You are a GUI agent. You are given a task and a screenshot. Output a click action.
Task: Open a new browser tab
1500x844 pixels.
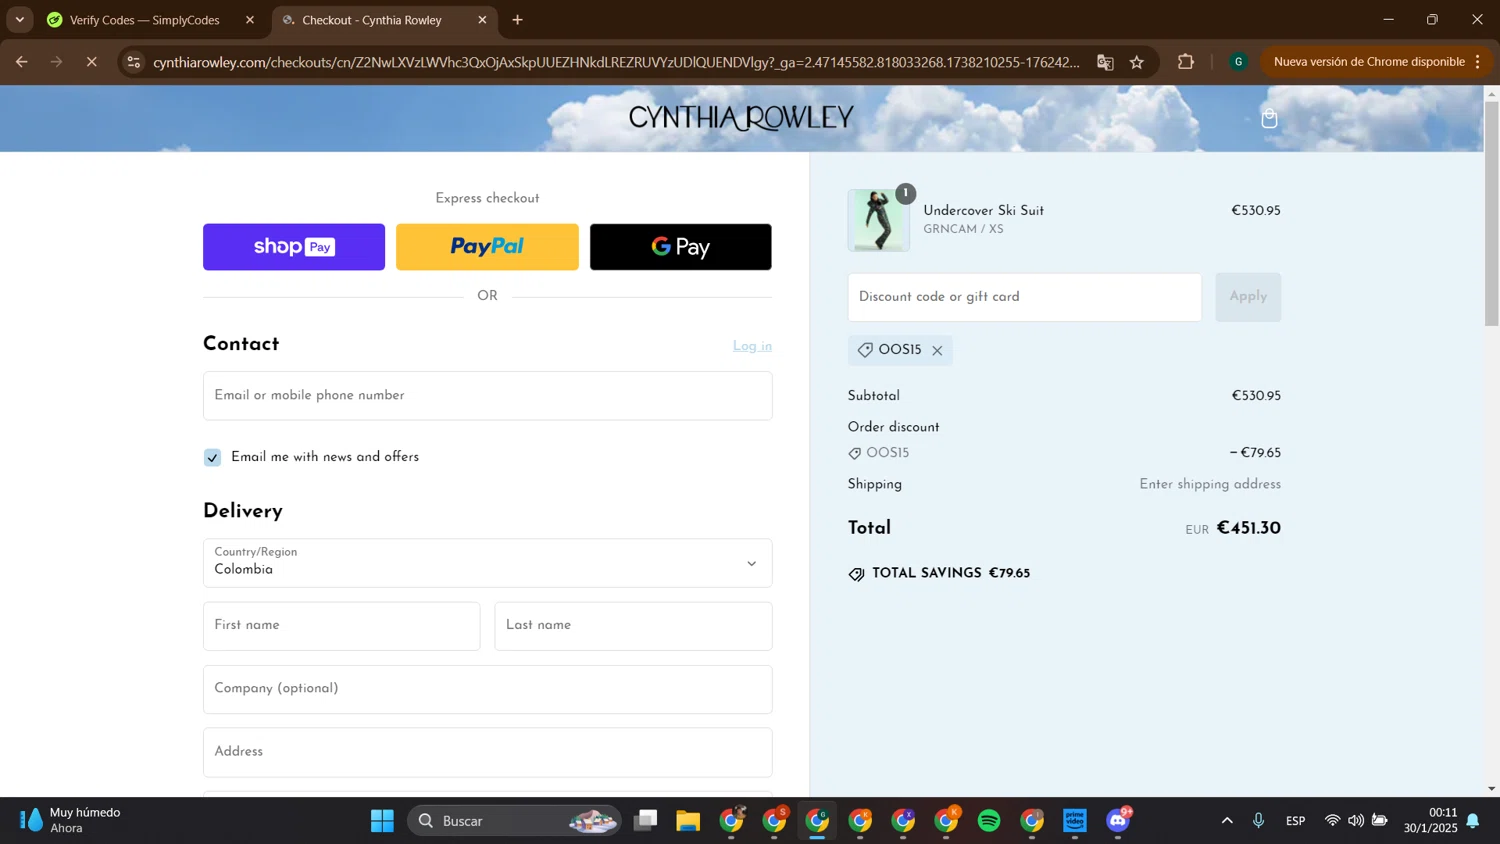(517, 20)
